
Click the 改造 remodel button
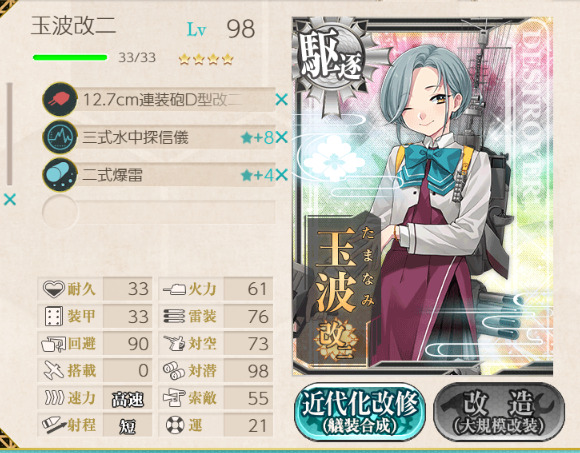[x=499, y=412]
